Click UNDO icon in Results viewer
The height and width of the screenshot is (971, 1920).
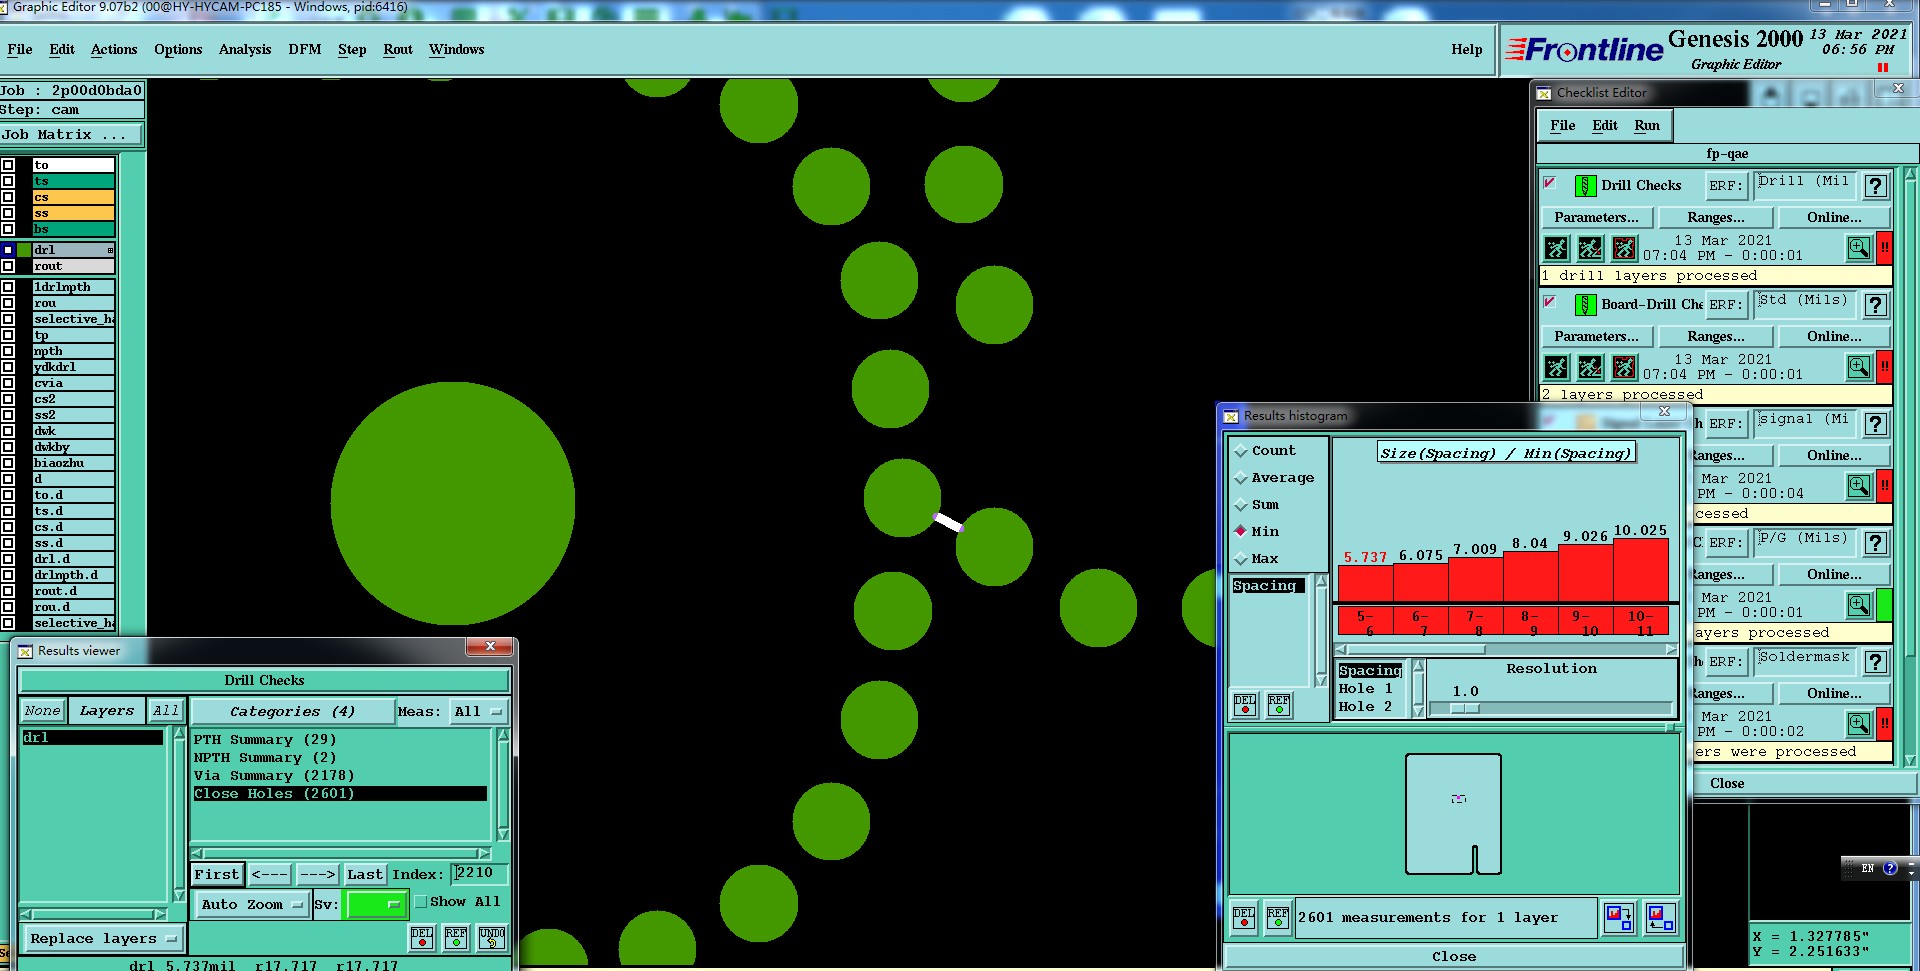pyautogui.click(x=491, y=937)
